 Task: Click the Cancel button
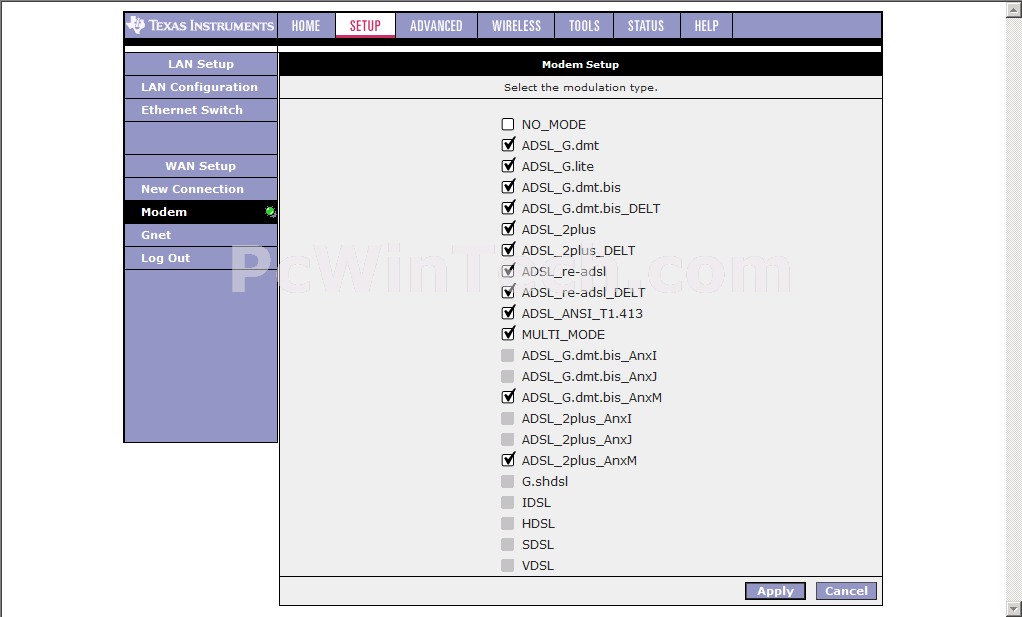[846, 591]
